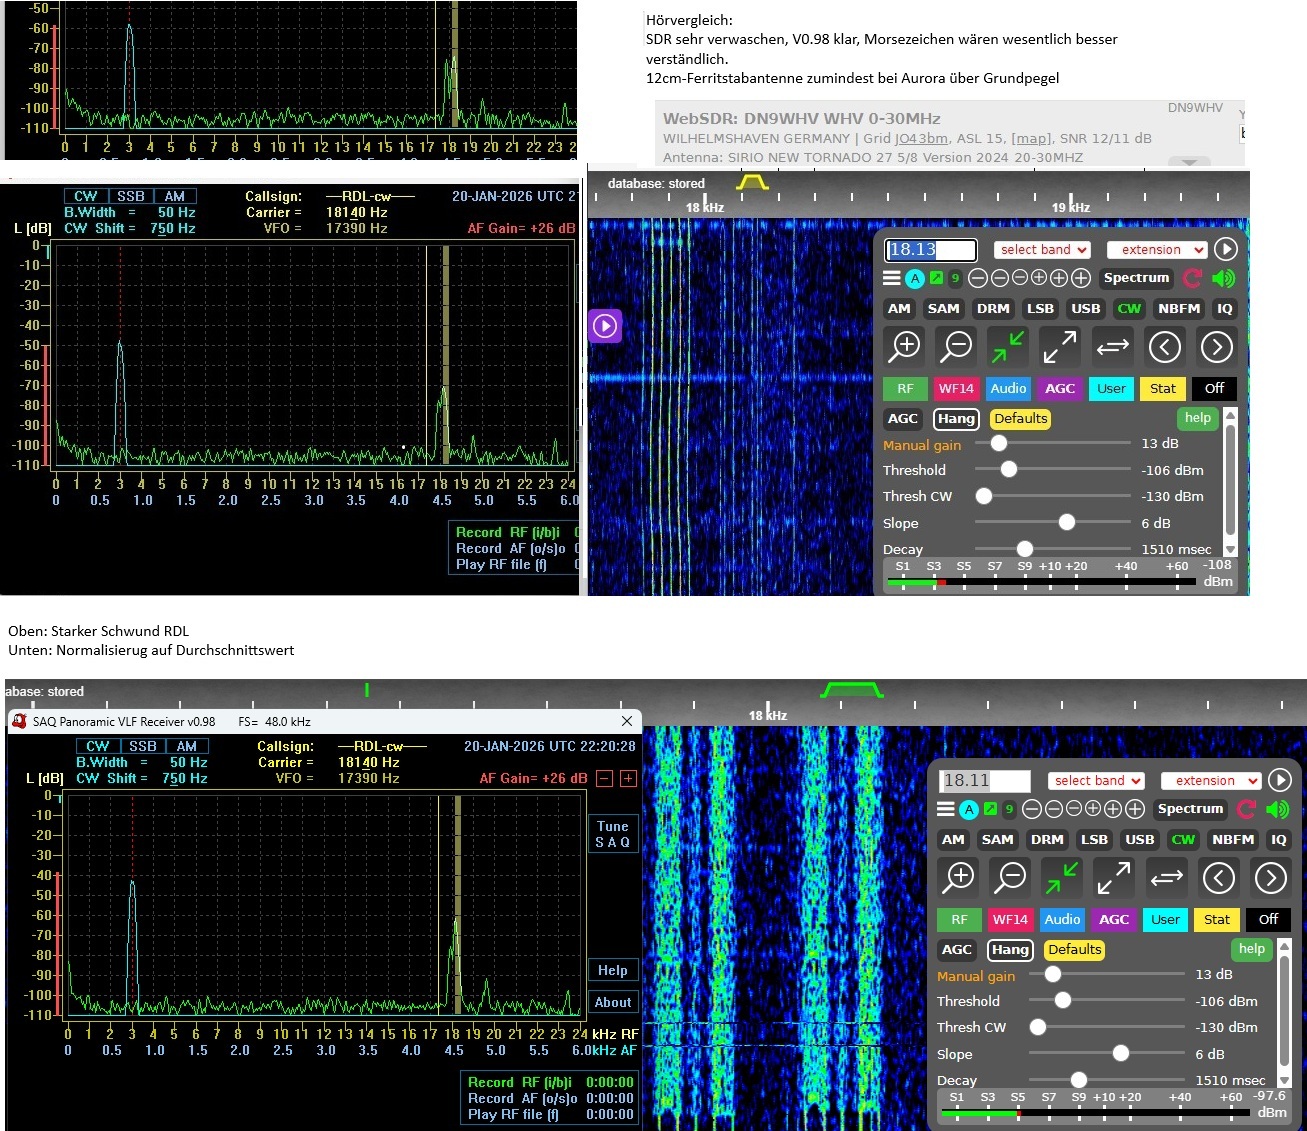Mute audio via speaker icon in 18.11 panel
The image size is (1307, 1131).
pyautogui.click(x=1277, y=809)
